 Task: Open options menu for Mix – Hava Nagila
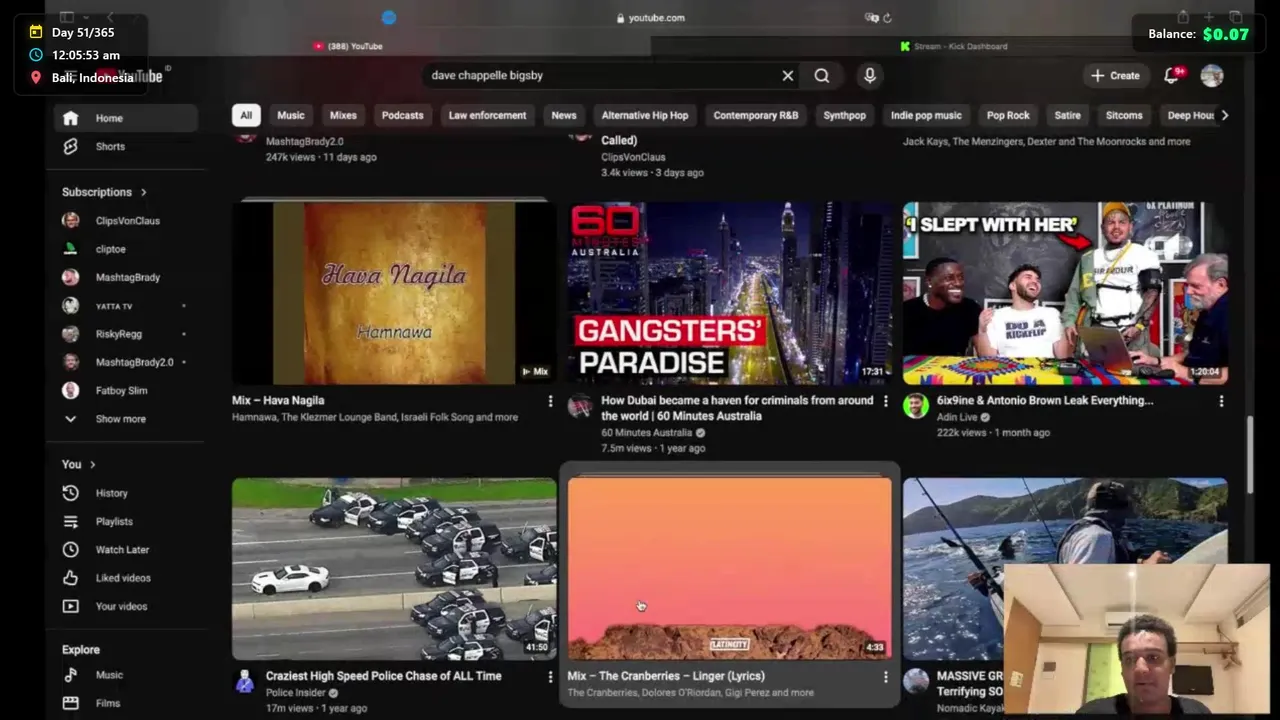pyautogui.click(x=550, y=401)
